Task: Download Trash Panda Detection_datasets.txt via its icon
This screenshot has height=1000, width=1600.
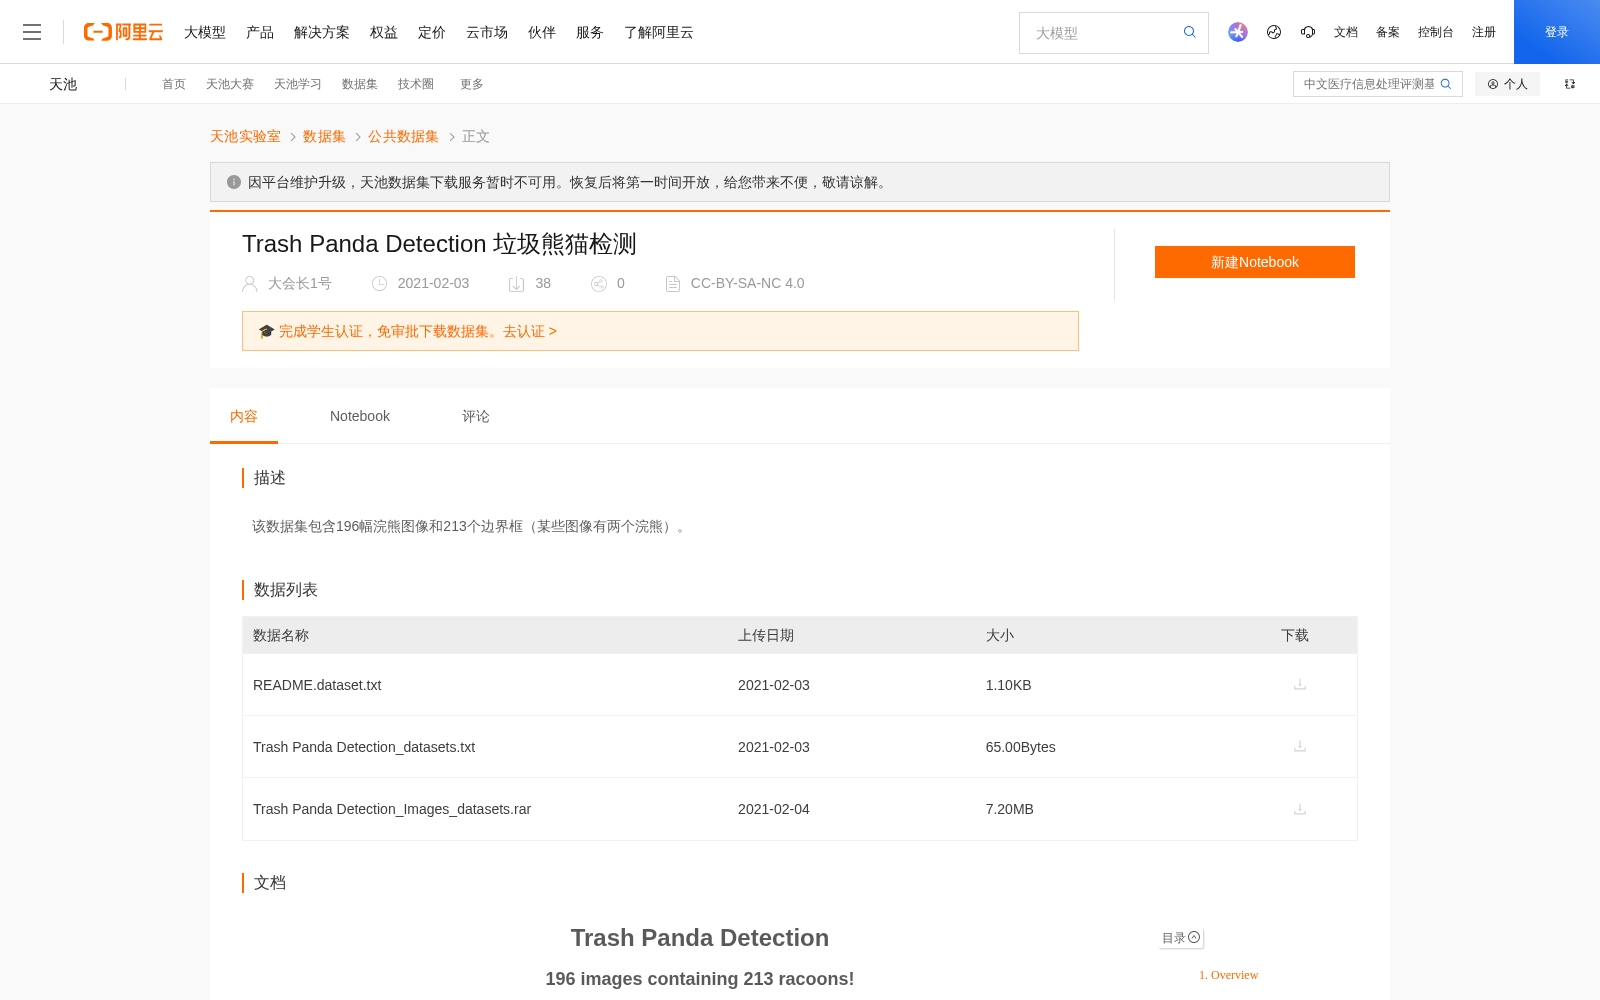Action: [x=1300, y=746]
